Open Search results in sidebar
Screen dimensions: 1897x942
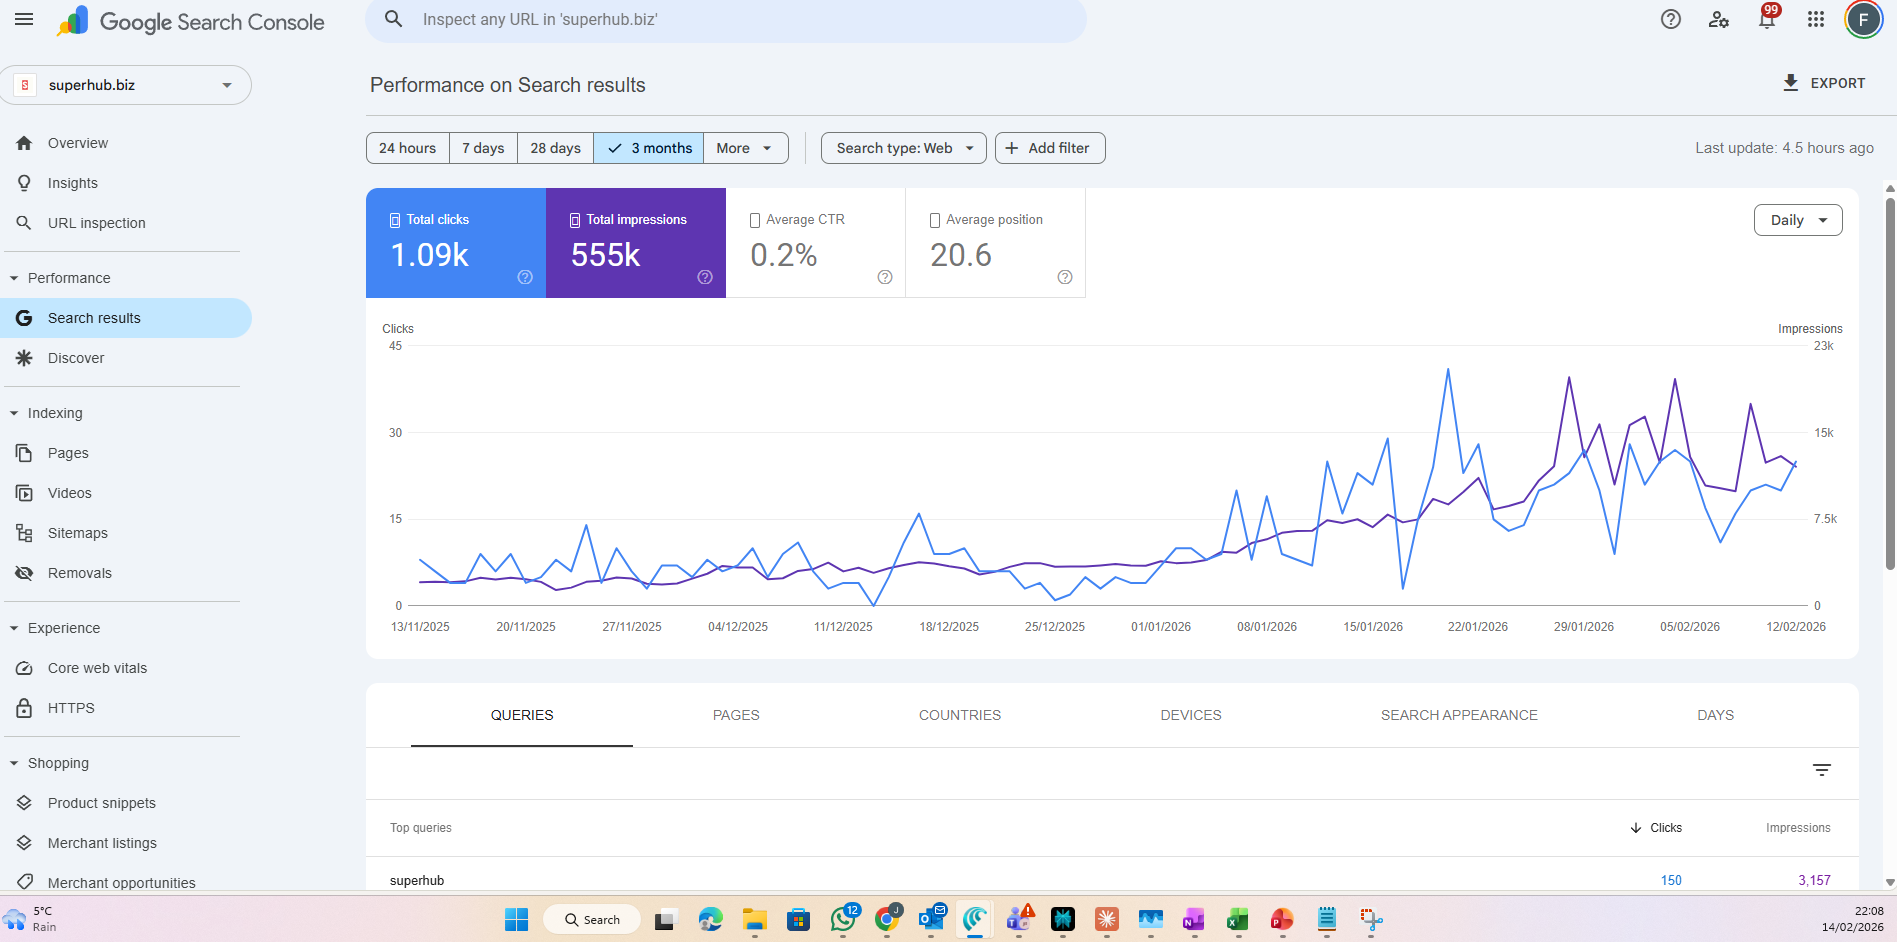126,318
